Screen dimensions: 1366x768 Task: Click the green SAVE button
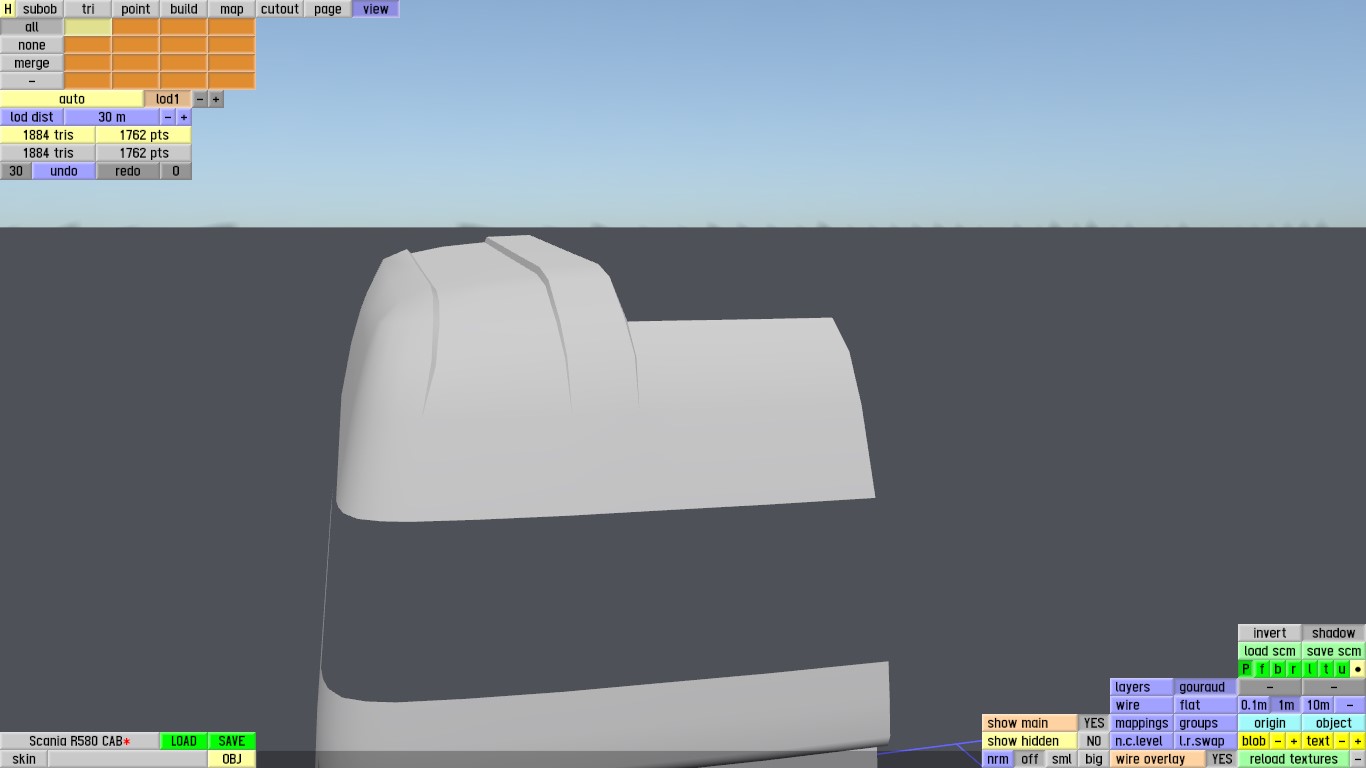pyautogui.click(x=232, y=741)
